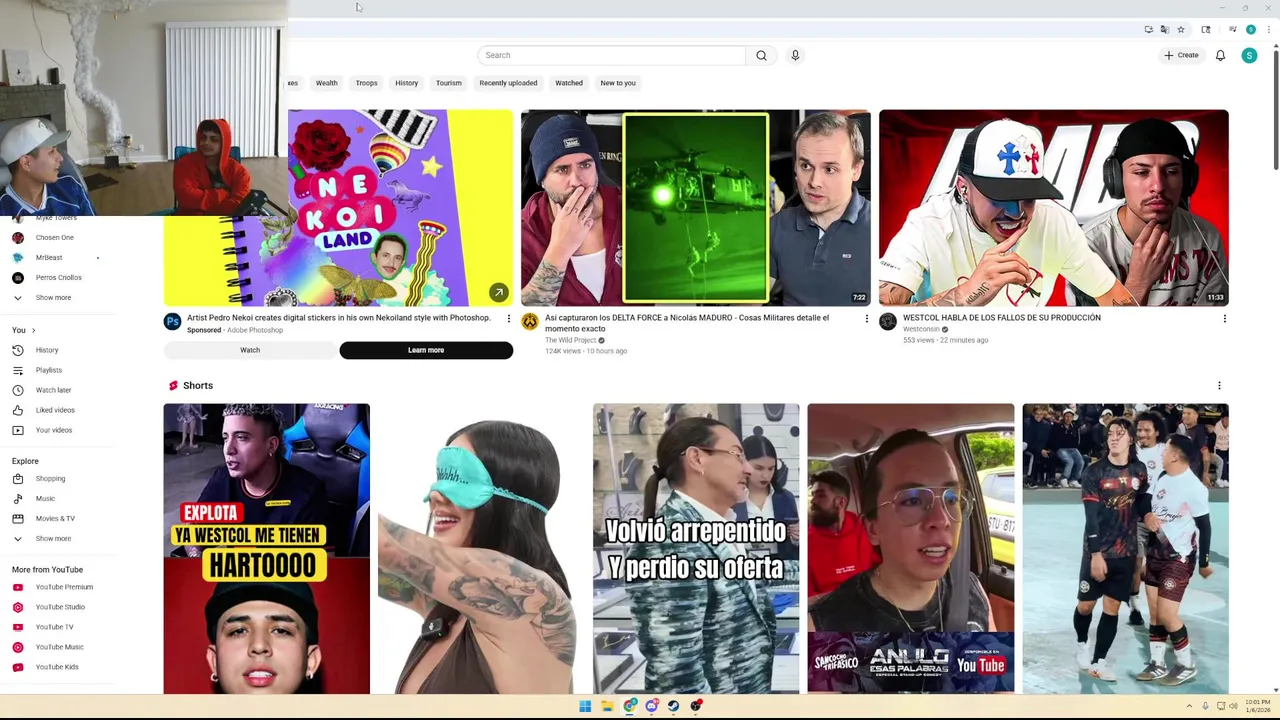This screenshot has width=1280, height=720.
Task: Open The Wild Project channel avatar
Action: tap(530, 321)
